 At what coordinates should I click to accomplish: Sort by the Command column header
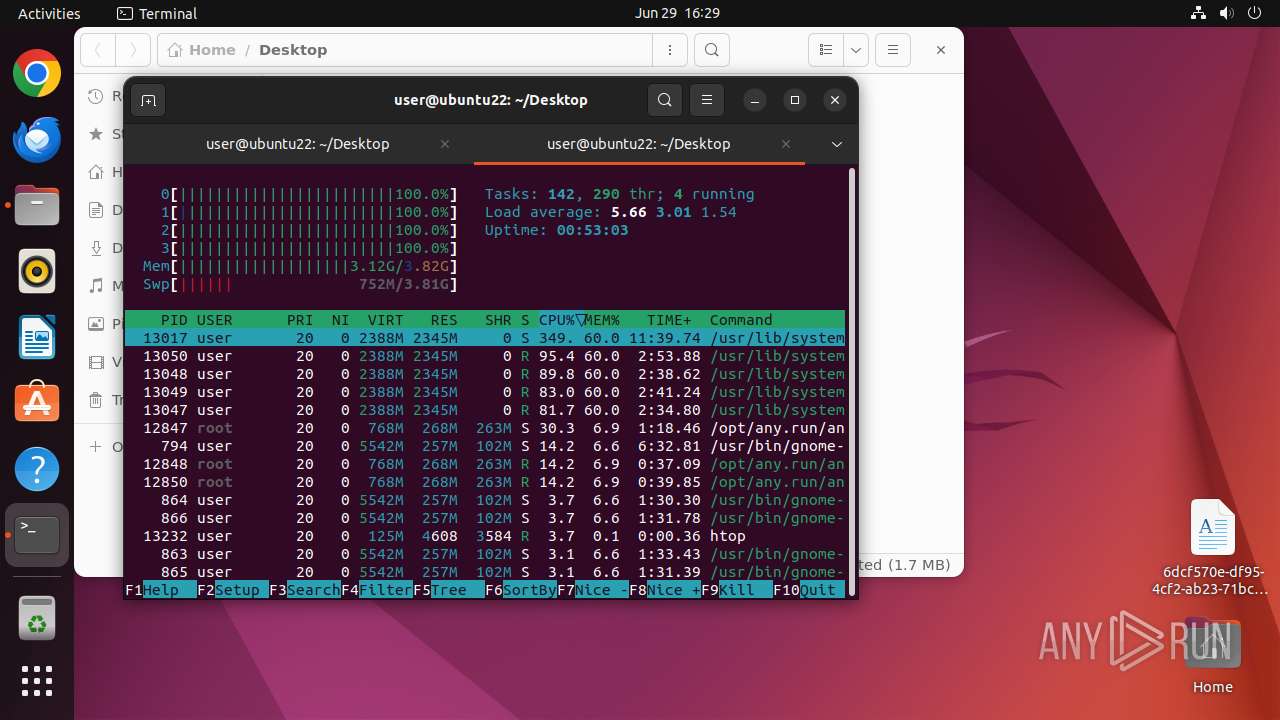tap(741, 320)
